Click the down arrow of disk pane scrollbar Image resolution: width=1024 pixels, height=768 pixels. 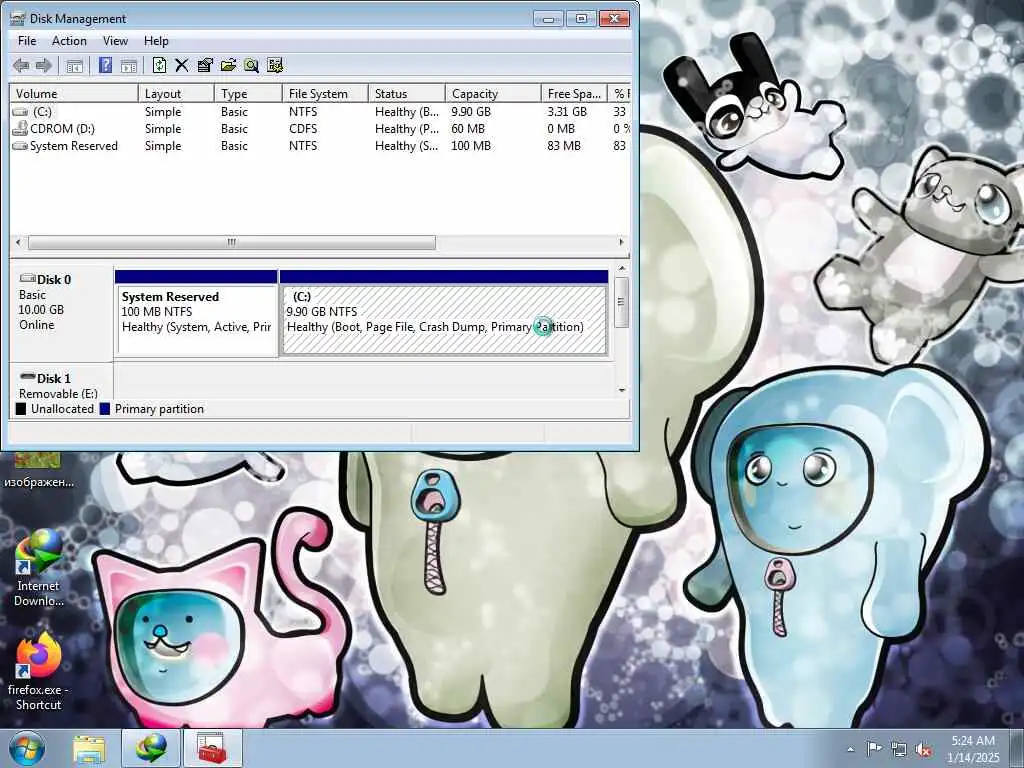click(622, 391)
